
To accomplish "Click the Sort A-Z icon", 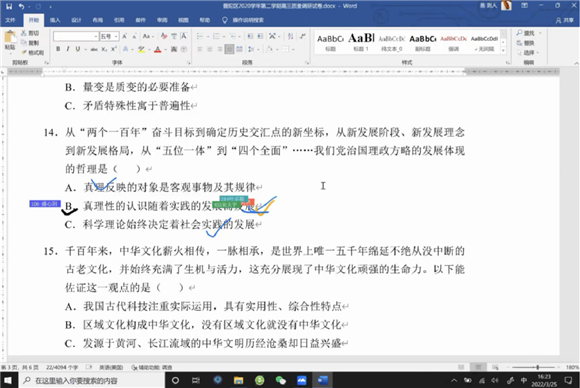I will pyautogui.click(x=291, y=36).
